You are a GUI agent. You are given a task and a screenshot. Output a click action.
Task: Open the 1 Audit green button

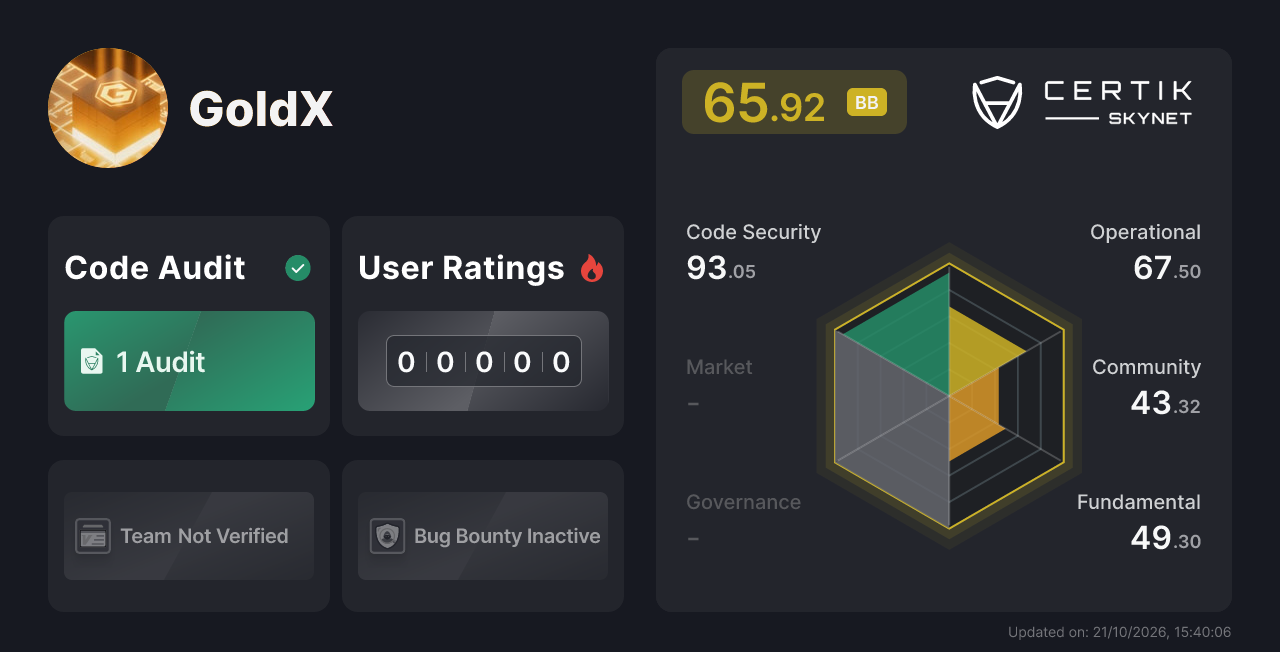click(x=189, y=361)
